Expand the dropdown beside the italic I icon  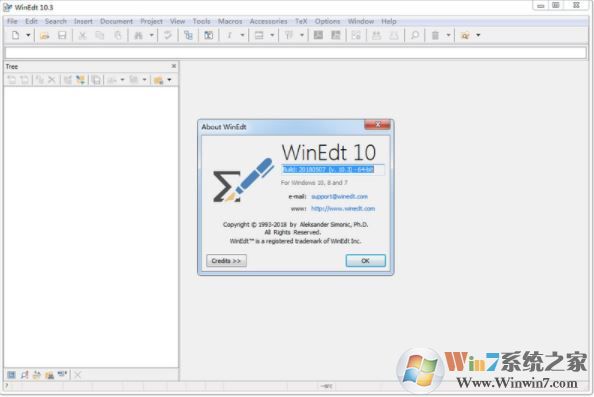tap(242, 35)
